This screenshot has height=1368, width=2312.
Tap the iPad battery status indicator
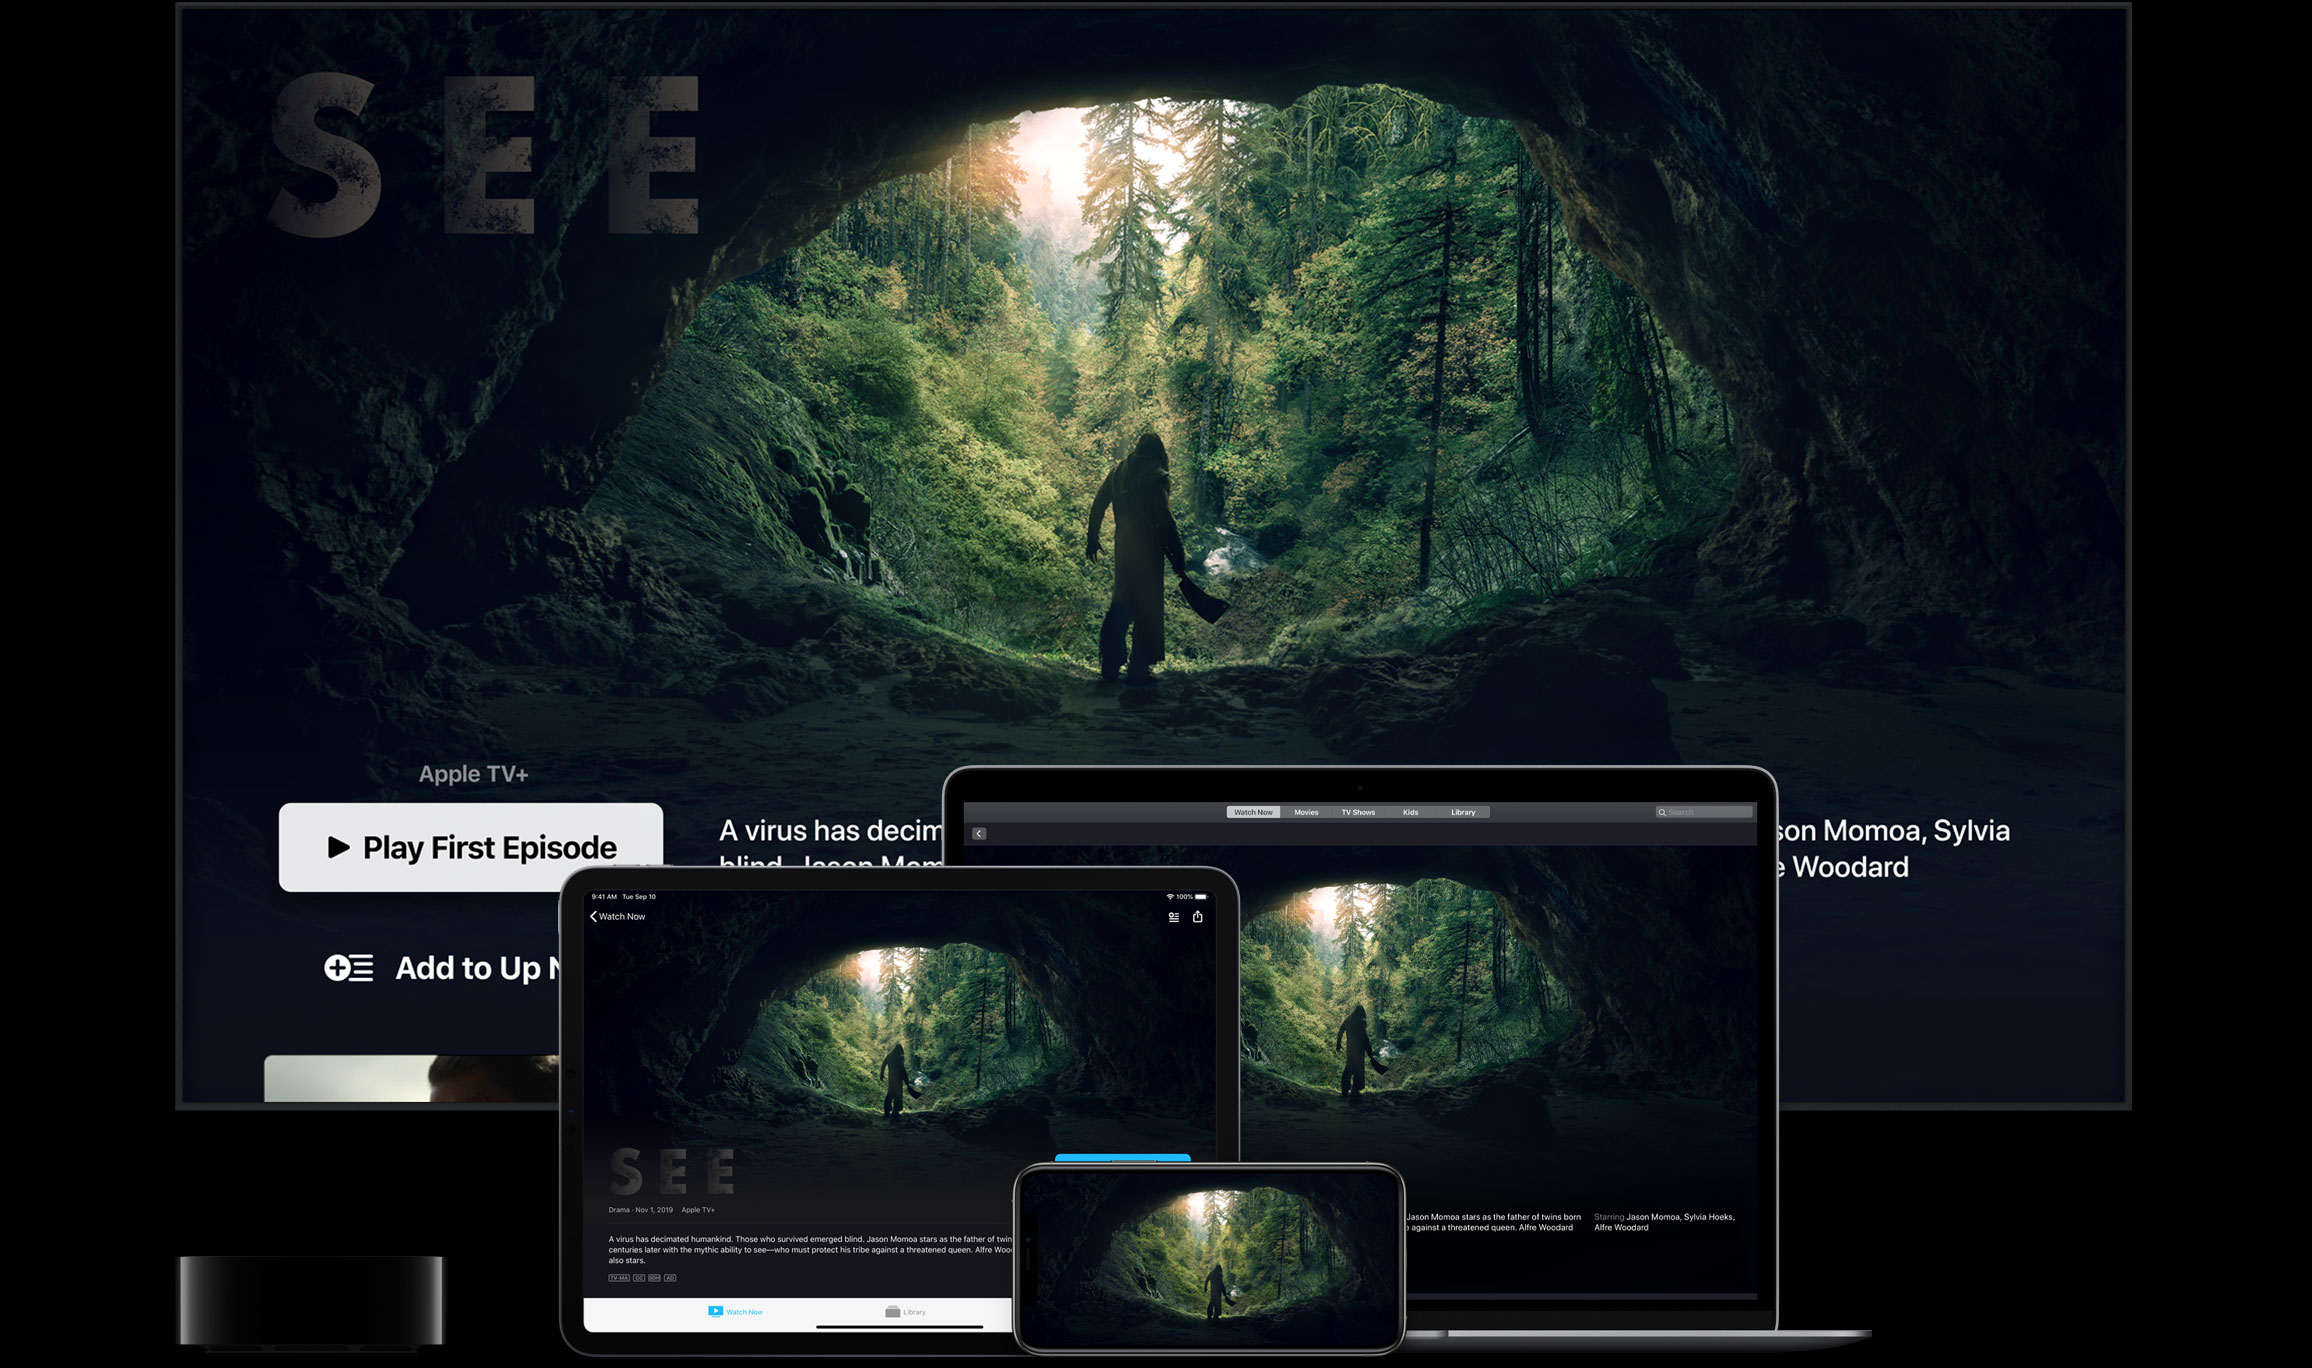[1201, 896]
